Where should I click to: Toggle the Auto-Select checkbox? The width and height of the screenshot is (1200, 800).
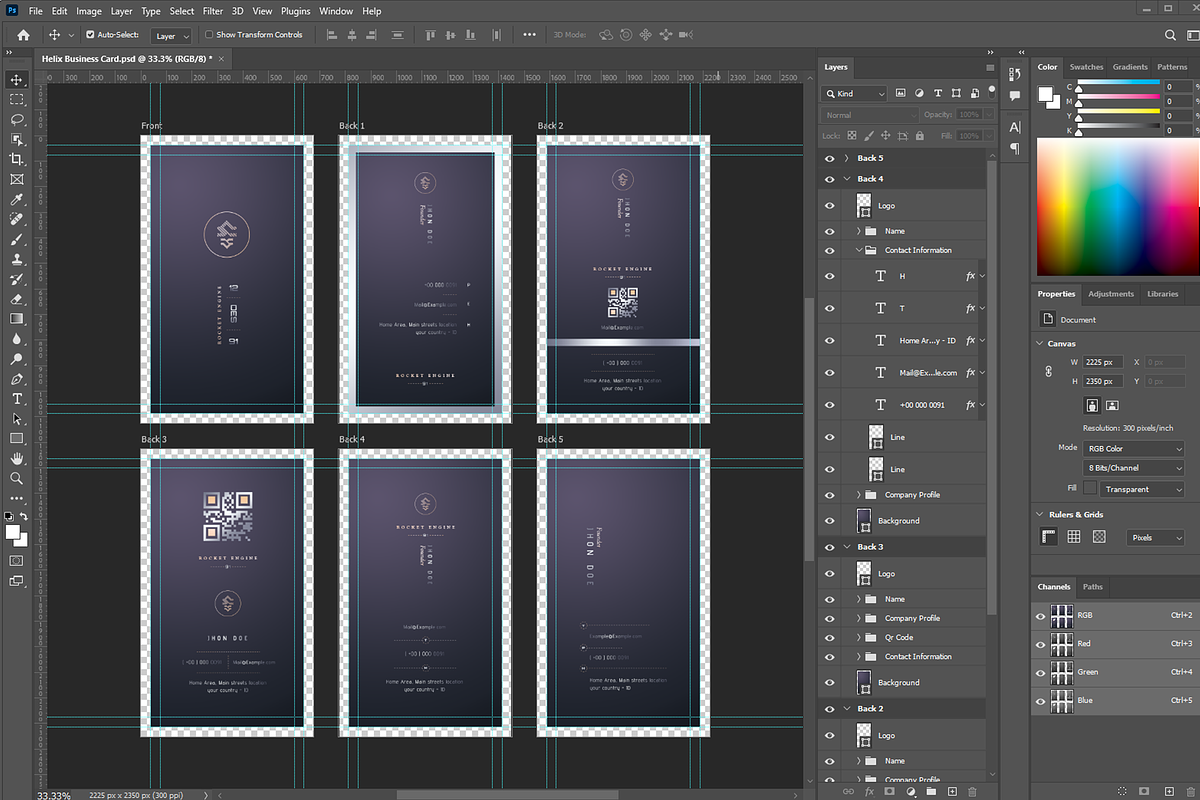pos(89,35)
